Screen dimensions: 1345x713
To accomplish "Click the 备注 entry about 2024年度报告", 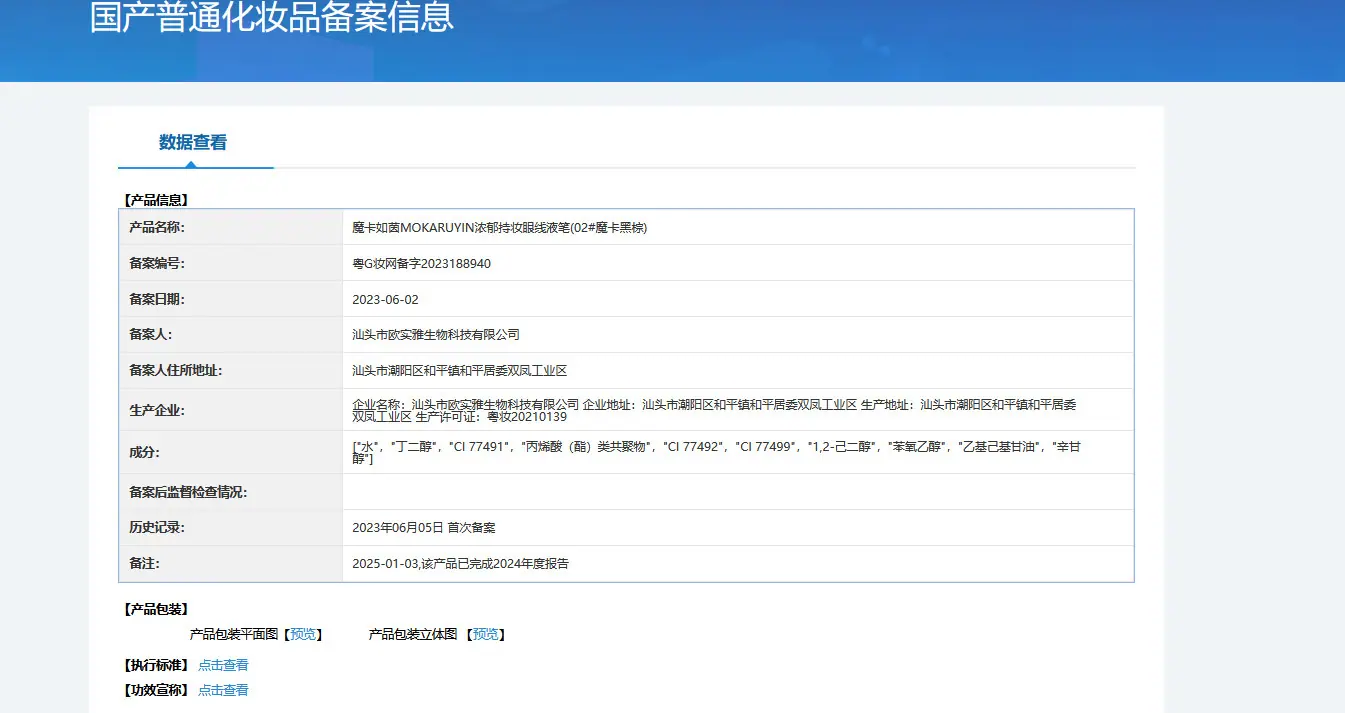I will pos(461,564).
